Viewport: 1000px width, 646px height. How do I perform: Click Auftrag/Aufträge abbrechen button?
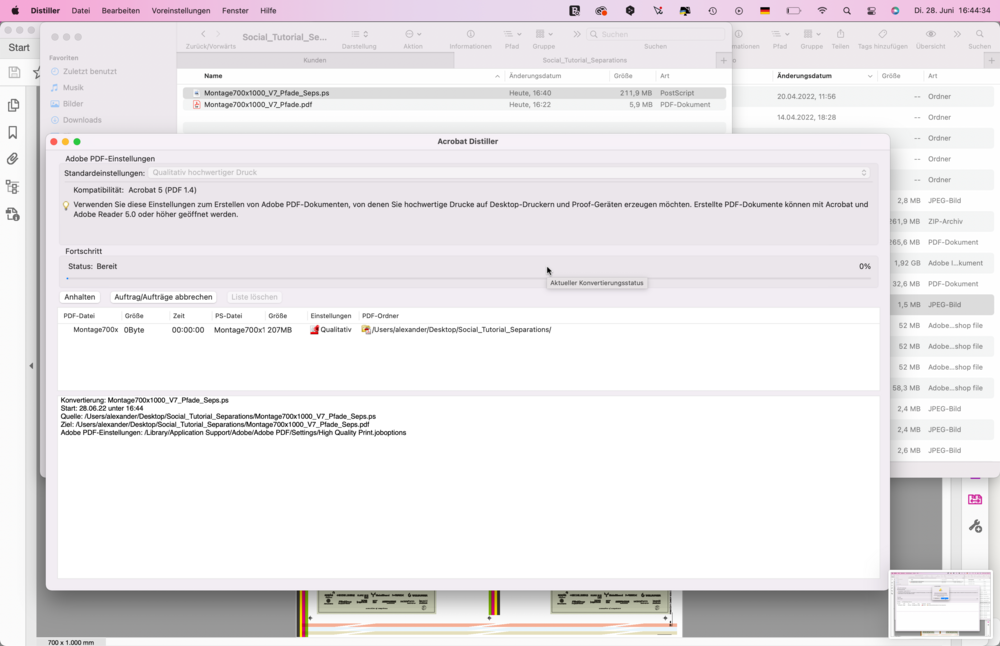(163, 297)
